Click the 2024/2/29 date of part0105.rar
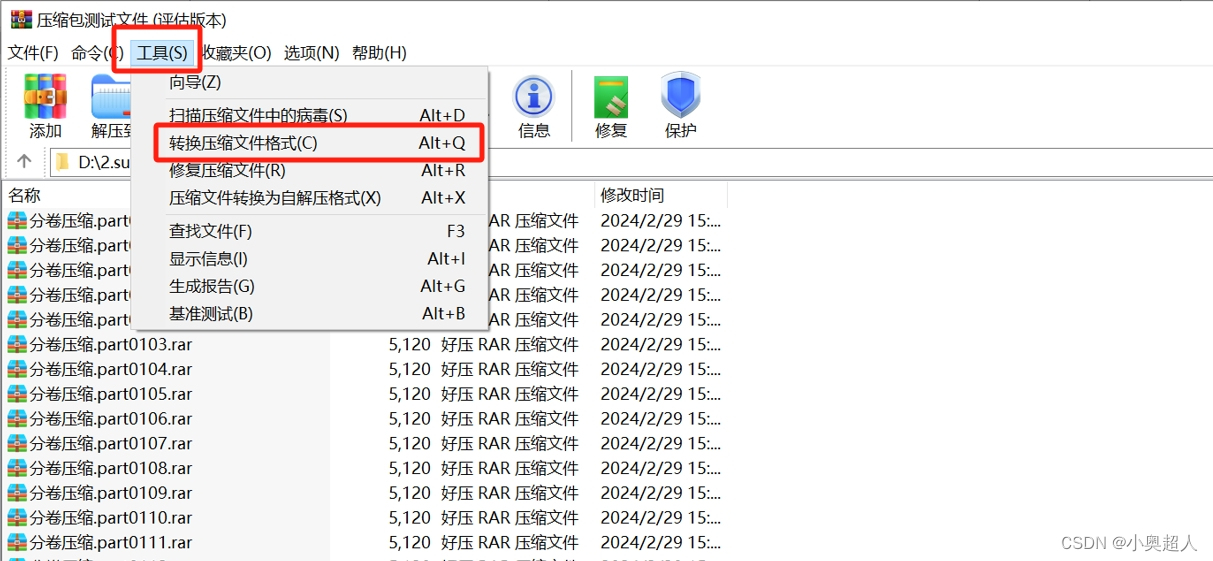This screenshot has width=1213, height=561. click(660, 394)
